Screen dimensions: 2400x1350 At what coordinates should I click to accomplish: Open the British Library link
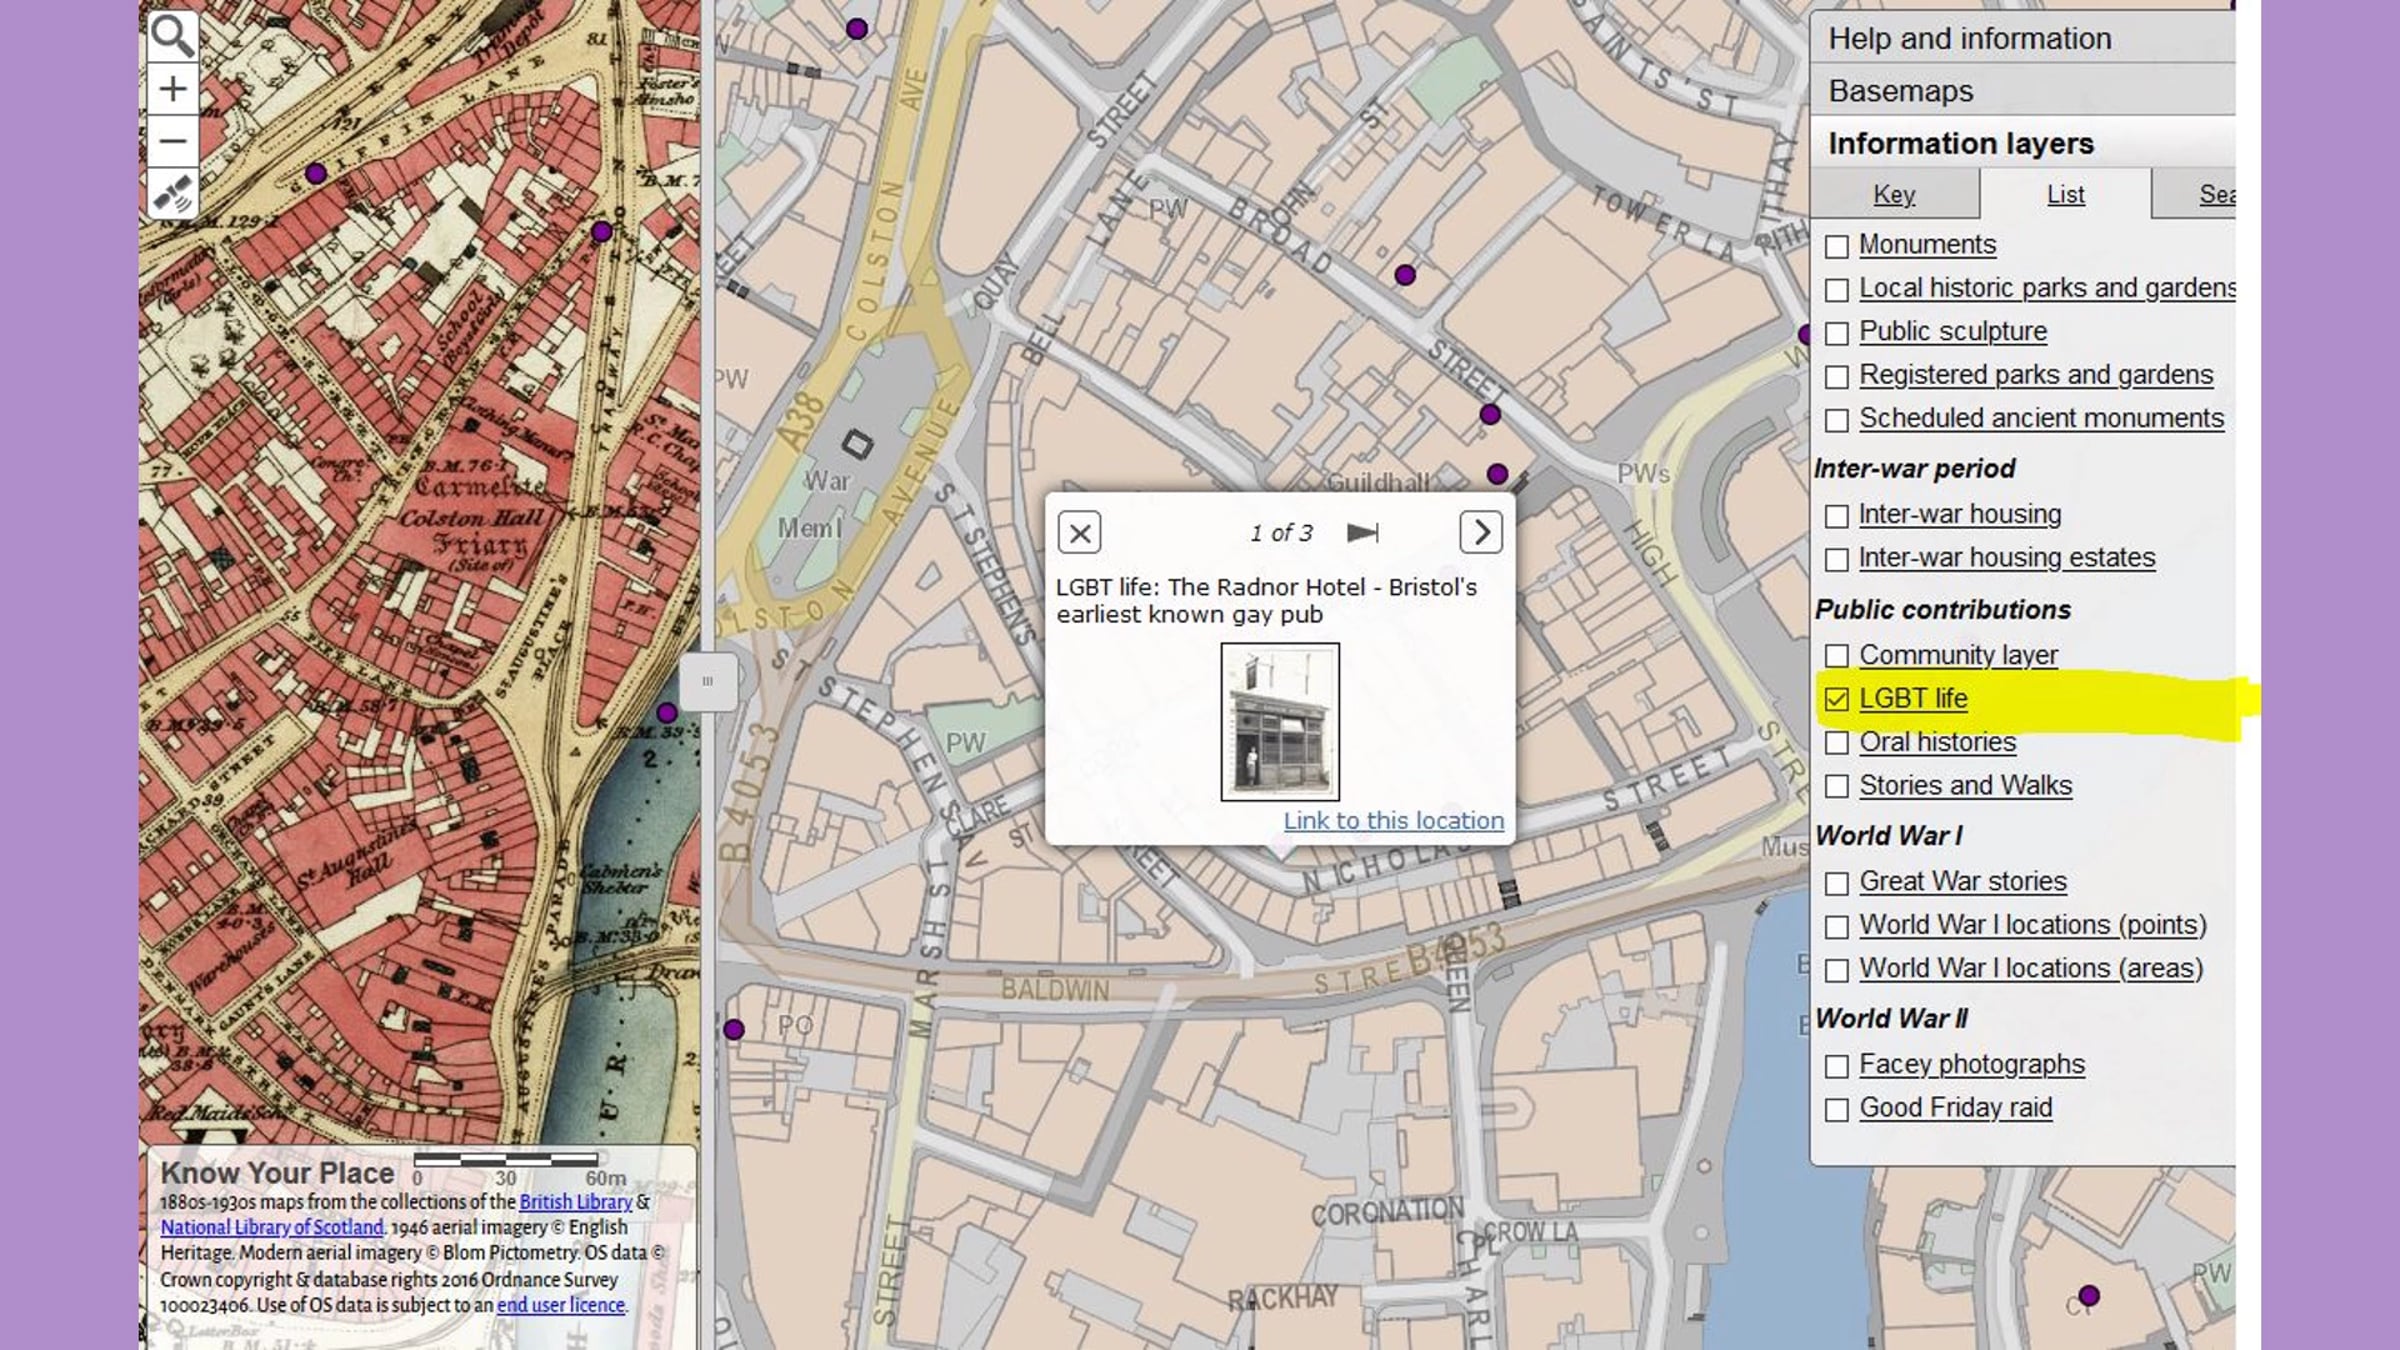576,1202
